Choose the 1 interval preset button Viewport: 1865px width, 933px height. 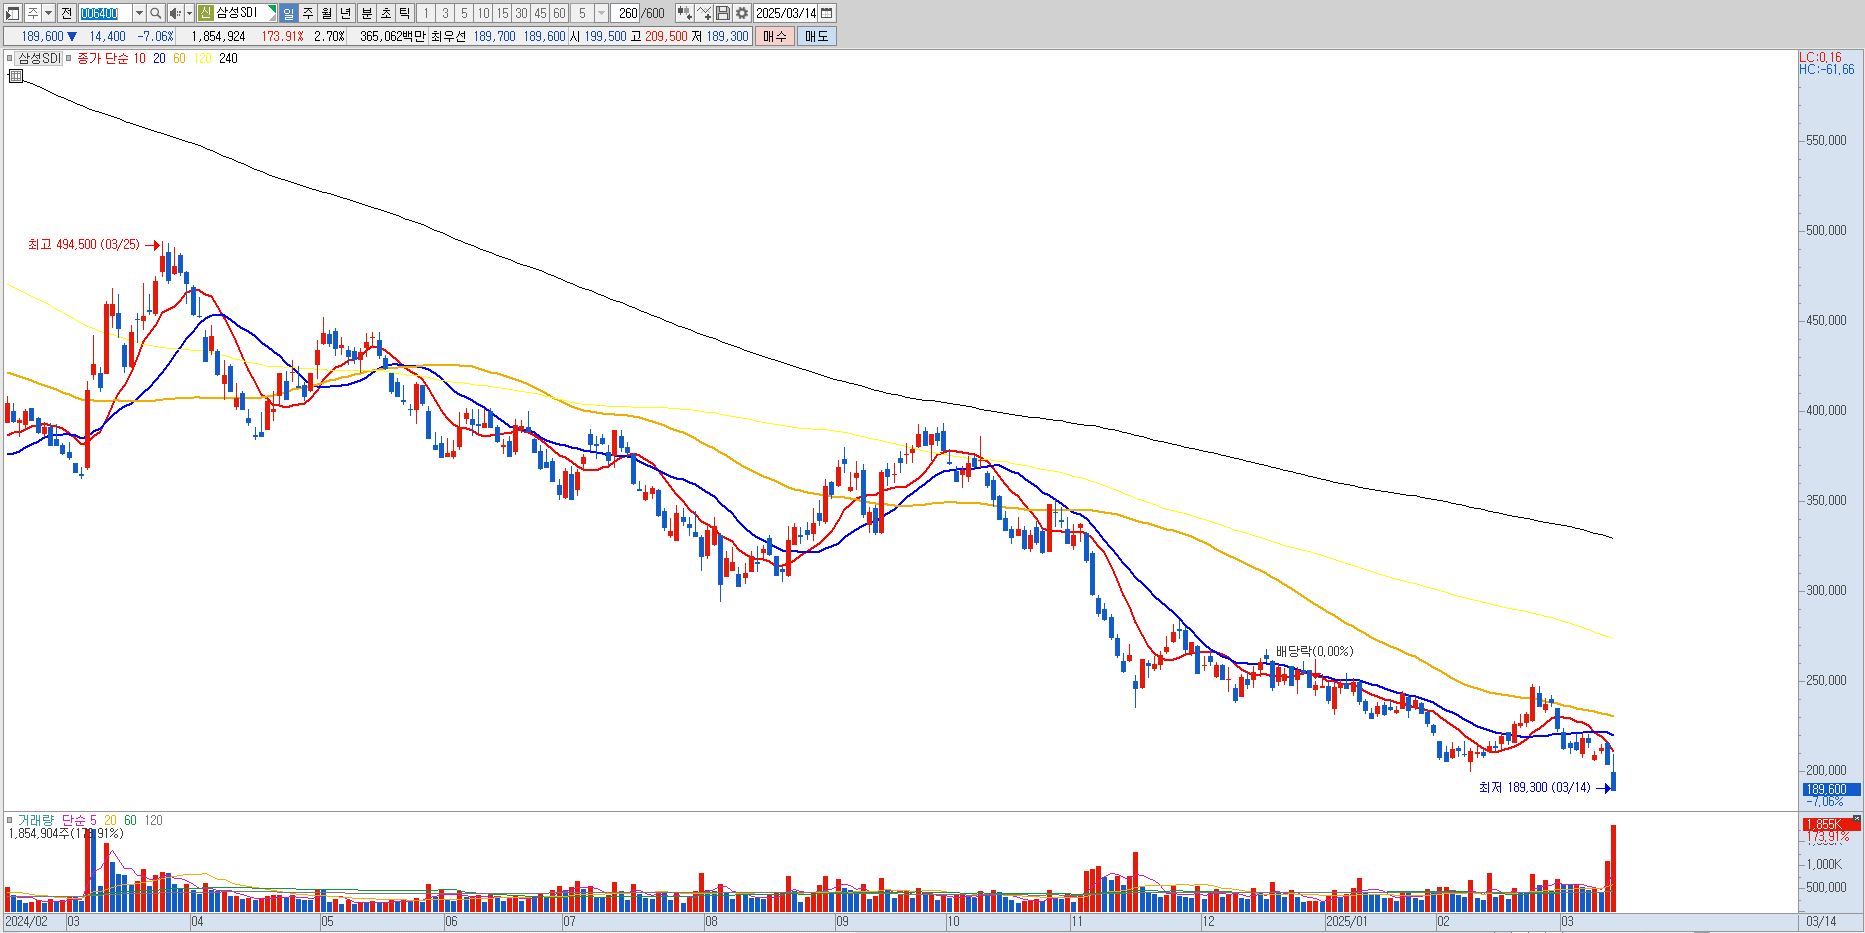(x=426, y=13)
